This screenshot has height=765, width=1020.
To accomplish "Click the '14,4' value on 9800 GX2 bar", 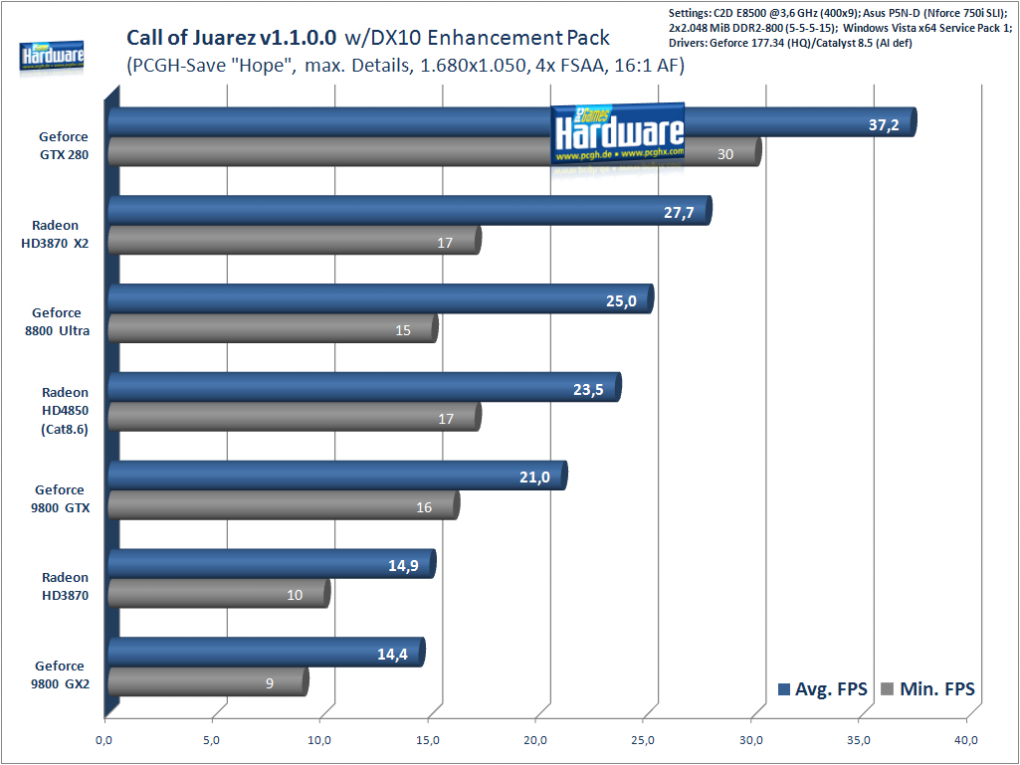I will tap(392, 654).
